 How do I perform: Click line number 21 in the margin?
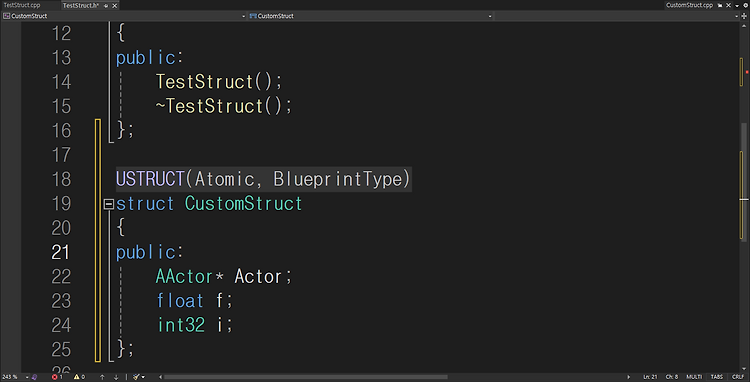click(x=61, y=252)
